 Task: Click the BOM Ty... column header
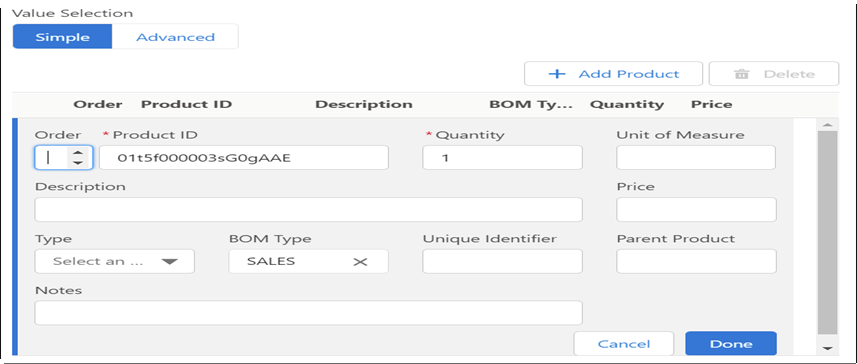pyautogui.click(x=531, y=104)
